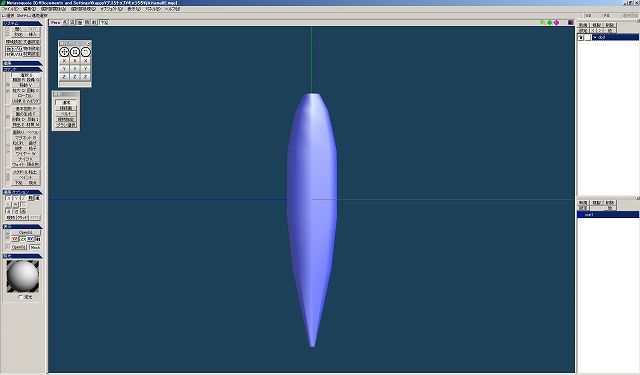The height and width of the screenshot is (375, 640).
Task: Switch to the XY view button
Action: point(31,239)
